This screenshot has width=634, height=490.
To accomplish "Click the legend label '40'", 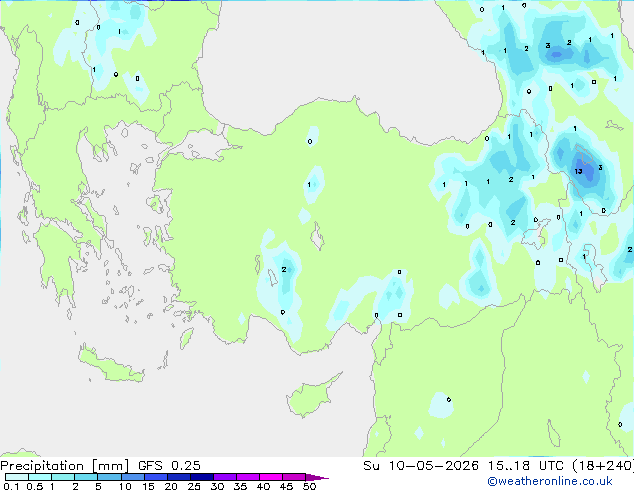I will pyautogui.click(x=263, y=486).
